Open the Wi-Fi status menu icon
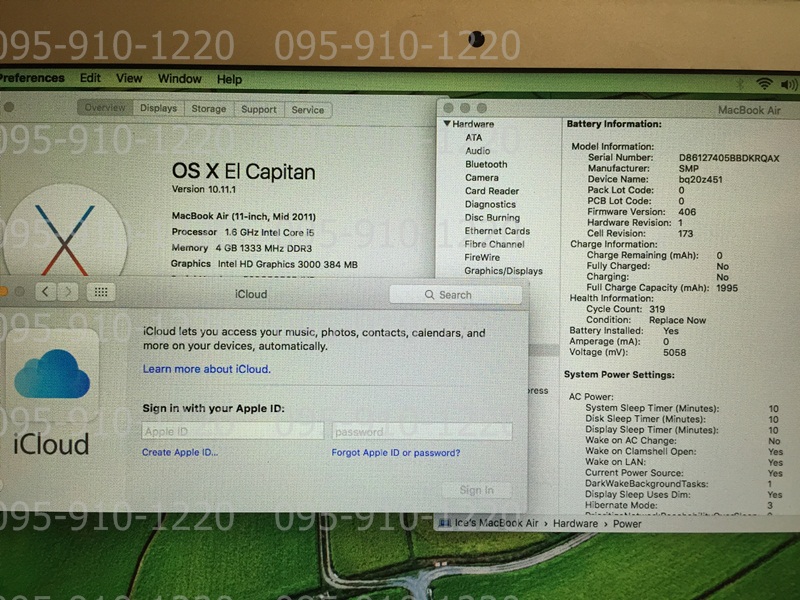Screen dimensions: 800x600 [764, 84]
